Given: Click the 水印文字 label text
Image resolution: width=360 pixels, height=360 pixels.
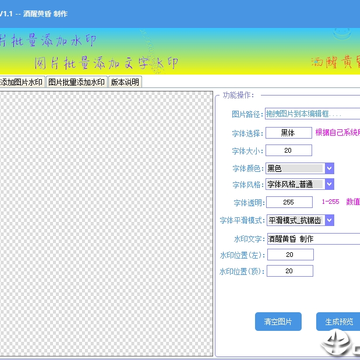Looking at the screenshot, I should tap(249, 239).
